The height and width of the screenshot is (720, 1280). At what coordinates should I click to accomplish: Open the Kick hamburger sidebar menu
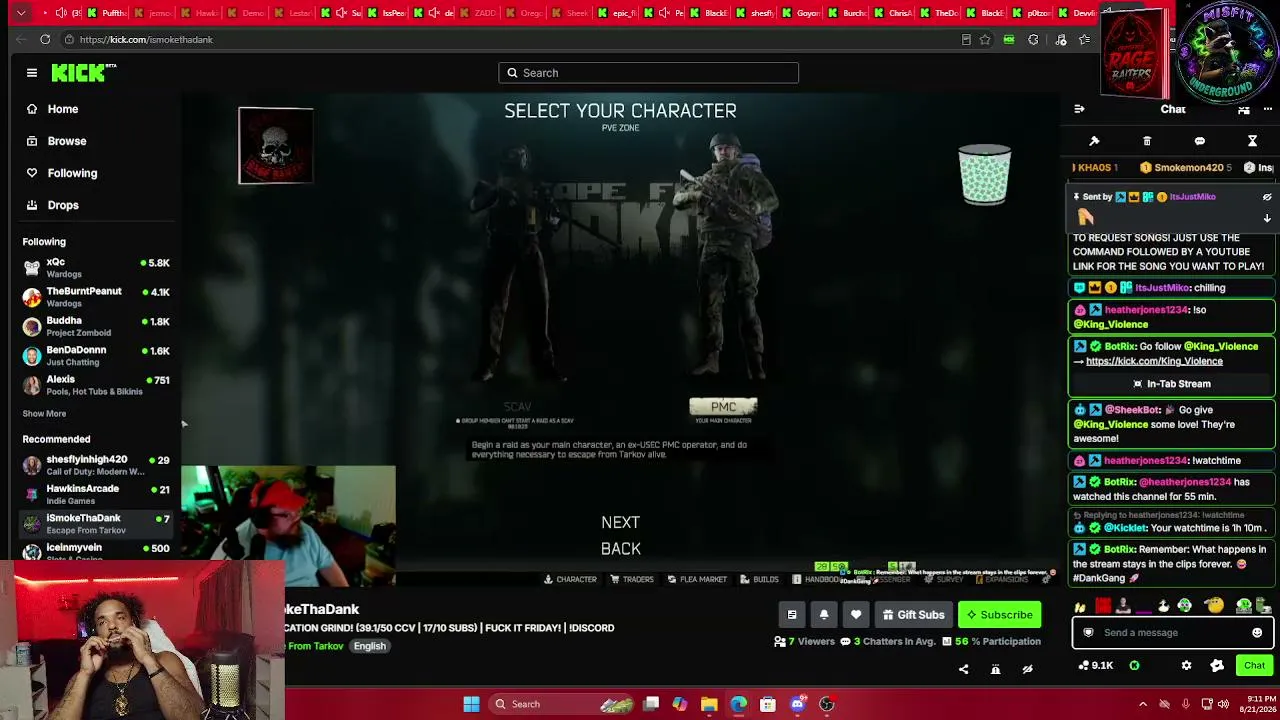point(32,73)
